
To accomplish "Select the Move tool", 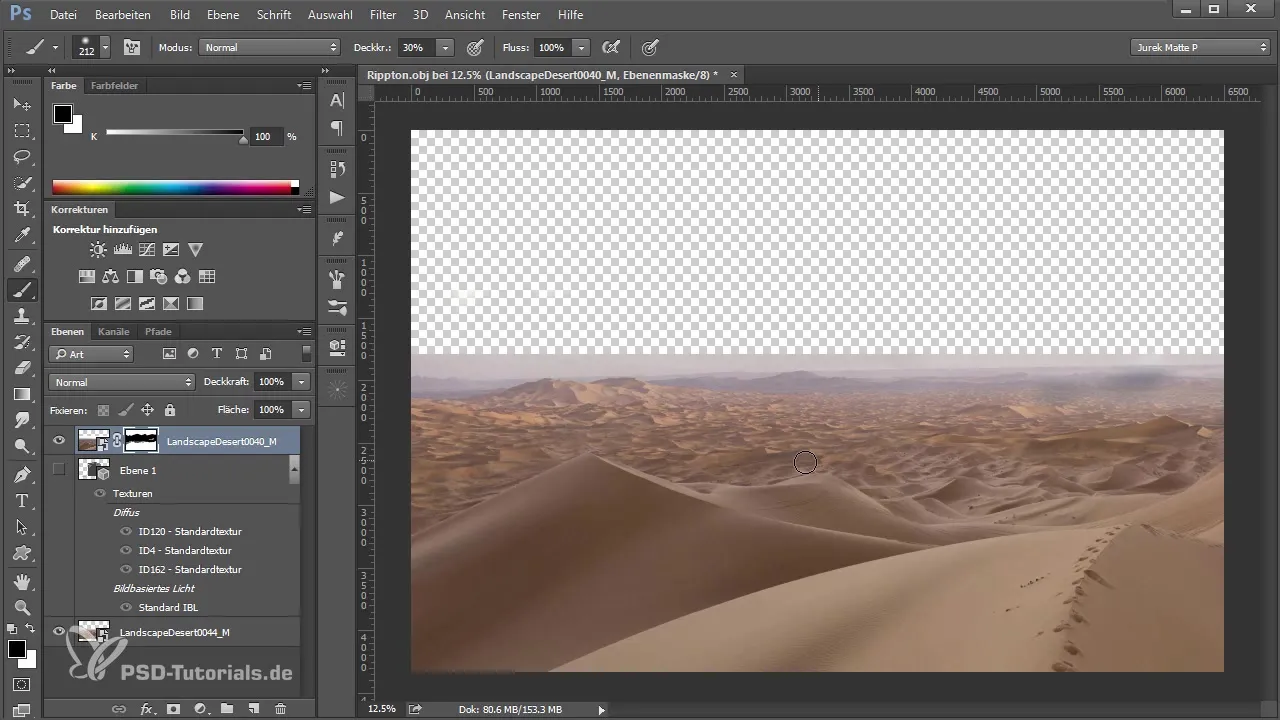I will 22,104.
